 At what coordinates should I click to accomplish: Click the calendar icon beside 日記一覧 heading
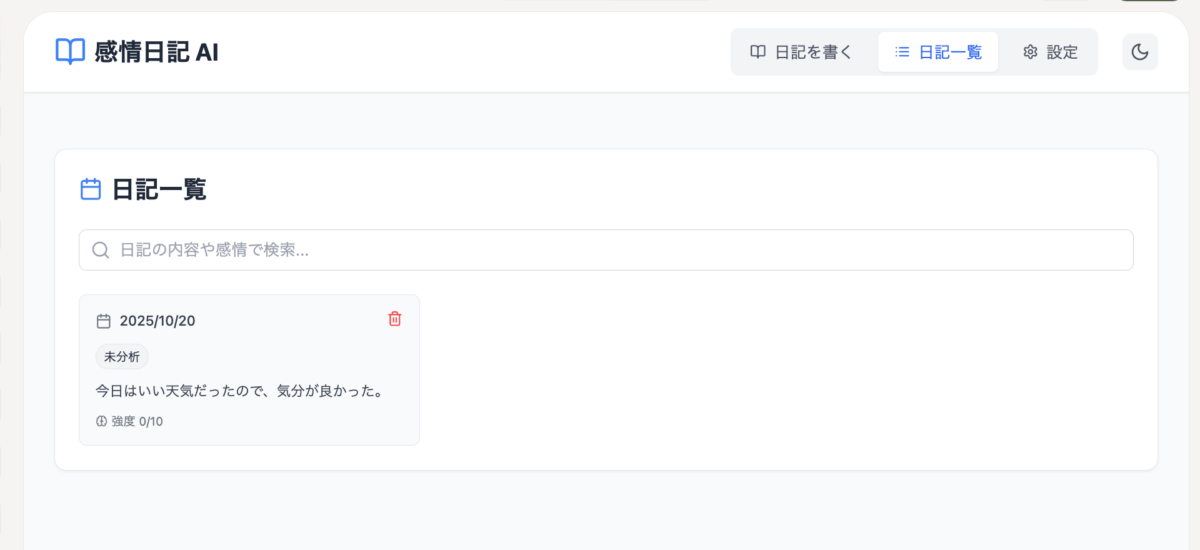(x=91, y=189)
